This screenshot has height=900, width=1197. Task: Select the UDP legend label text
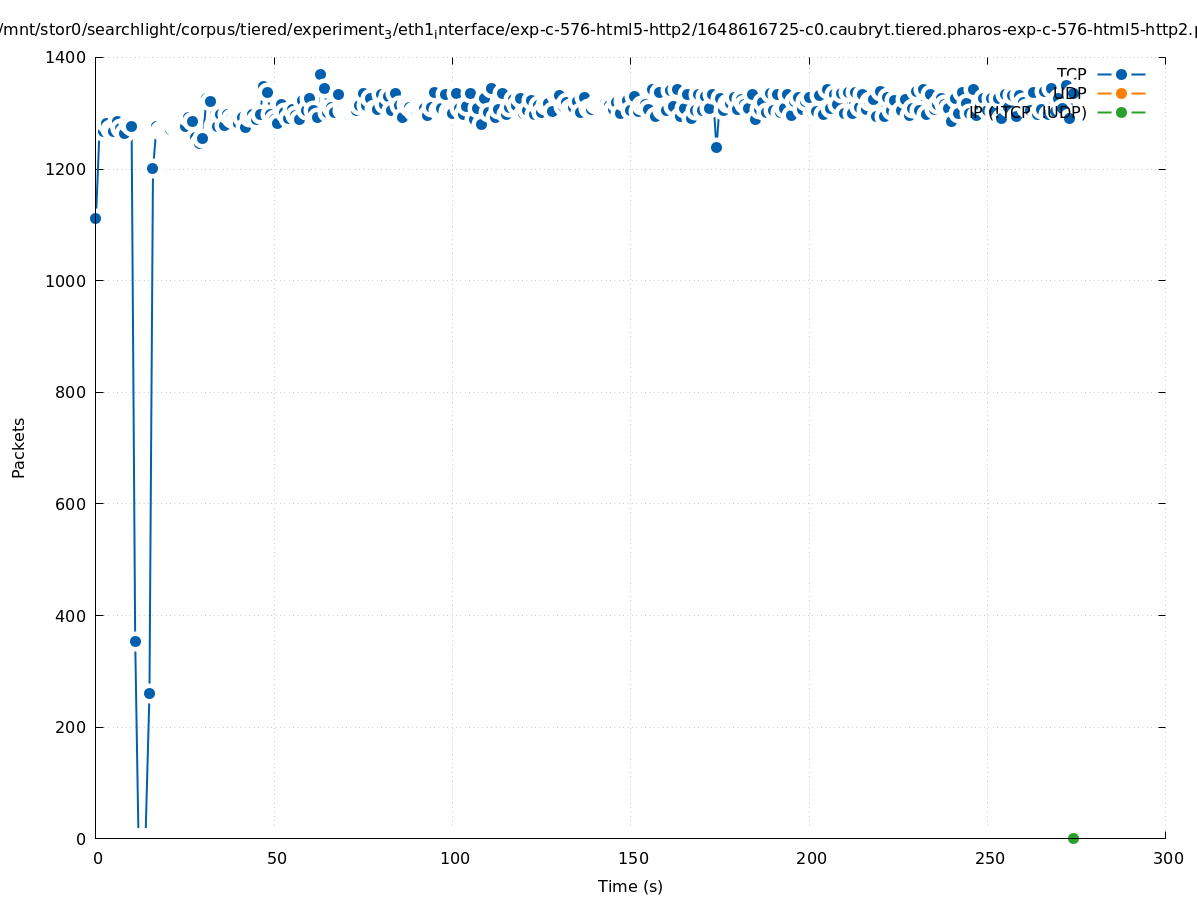(1069, 93)
